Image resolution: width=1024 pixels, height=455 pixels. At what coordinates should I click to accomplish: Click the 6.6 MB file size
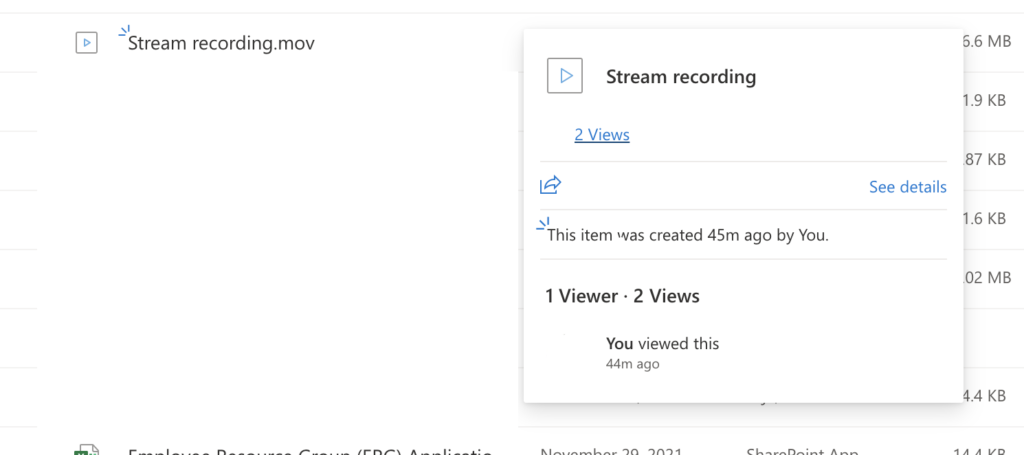tap(986, 42)
